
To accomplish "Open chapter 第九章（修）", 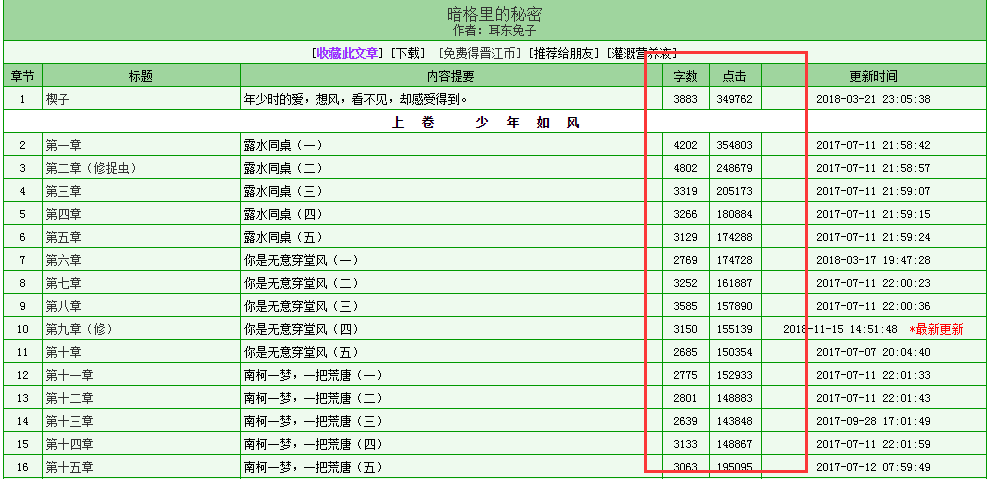I will [x=79, y=329].
